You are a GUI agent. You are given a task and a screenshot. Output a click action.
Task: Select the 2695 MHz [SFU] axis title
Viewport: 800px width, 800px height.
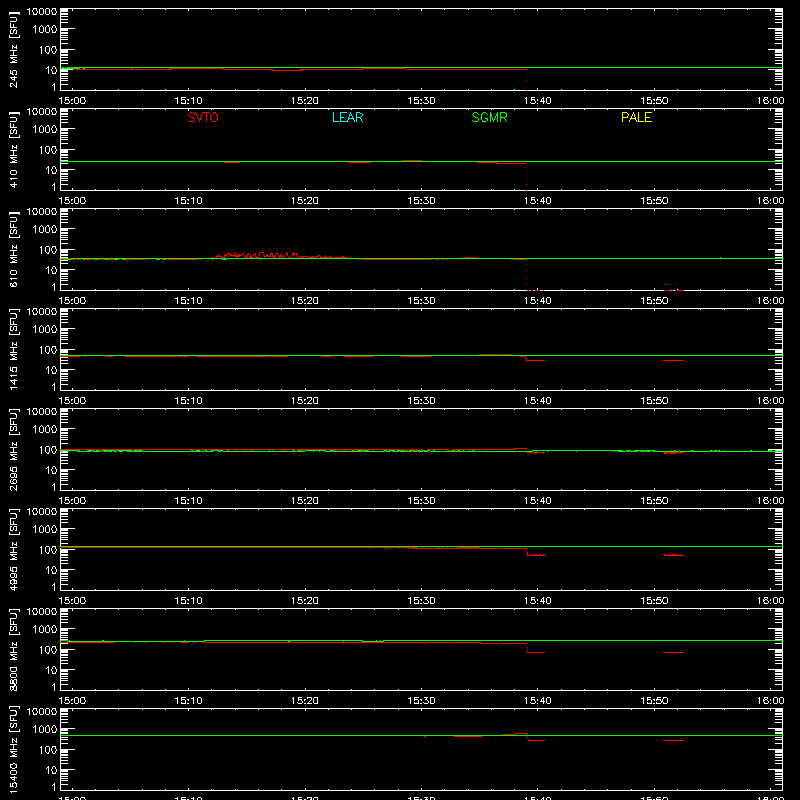coord(13,449)
